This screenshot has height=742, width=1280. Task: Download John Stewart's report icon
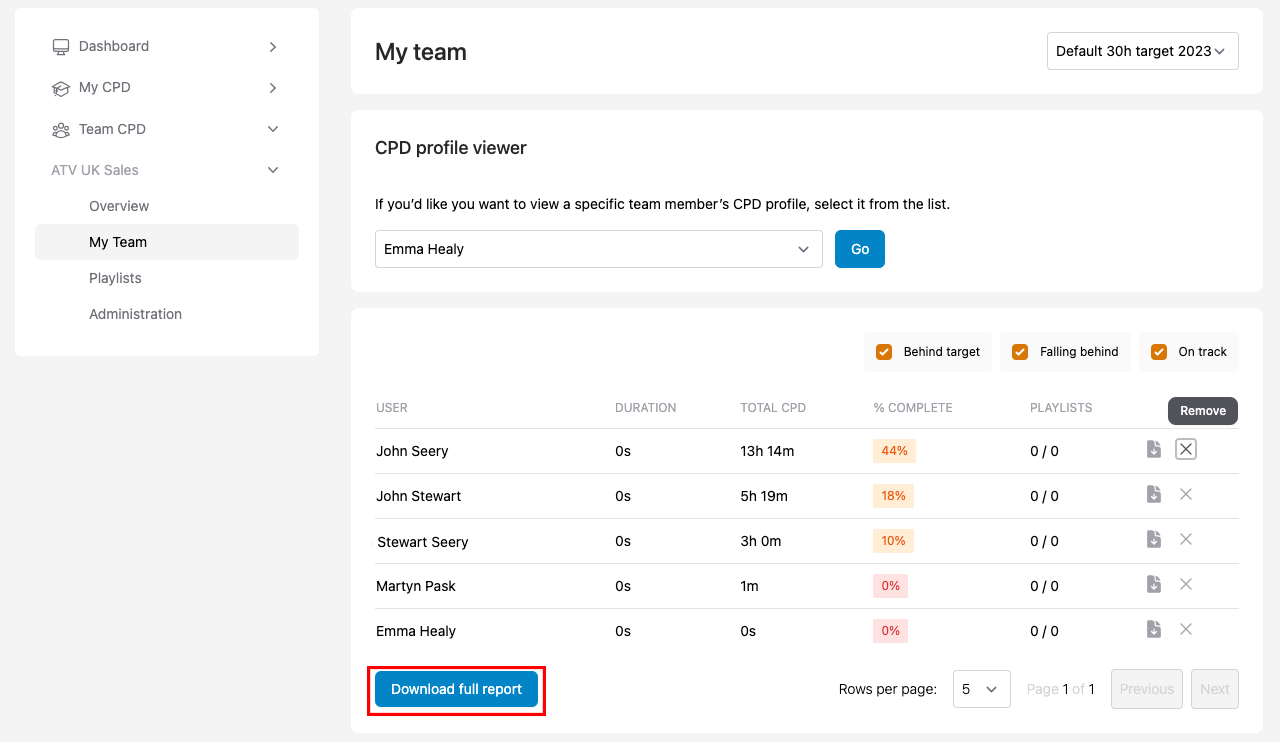coord(1153,494)
